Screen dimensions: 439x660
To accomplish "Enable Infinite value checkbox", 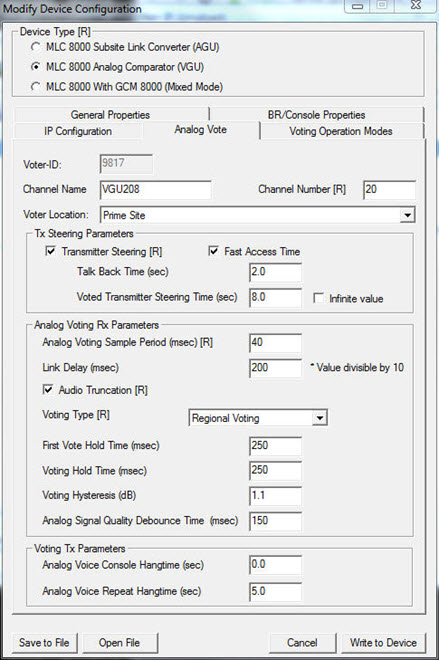I will coord(319,298).
